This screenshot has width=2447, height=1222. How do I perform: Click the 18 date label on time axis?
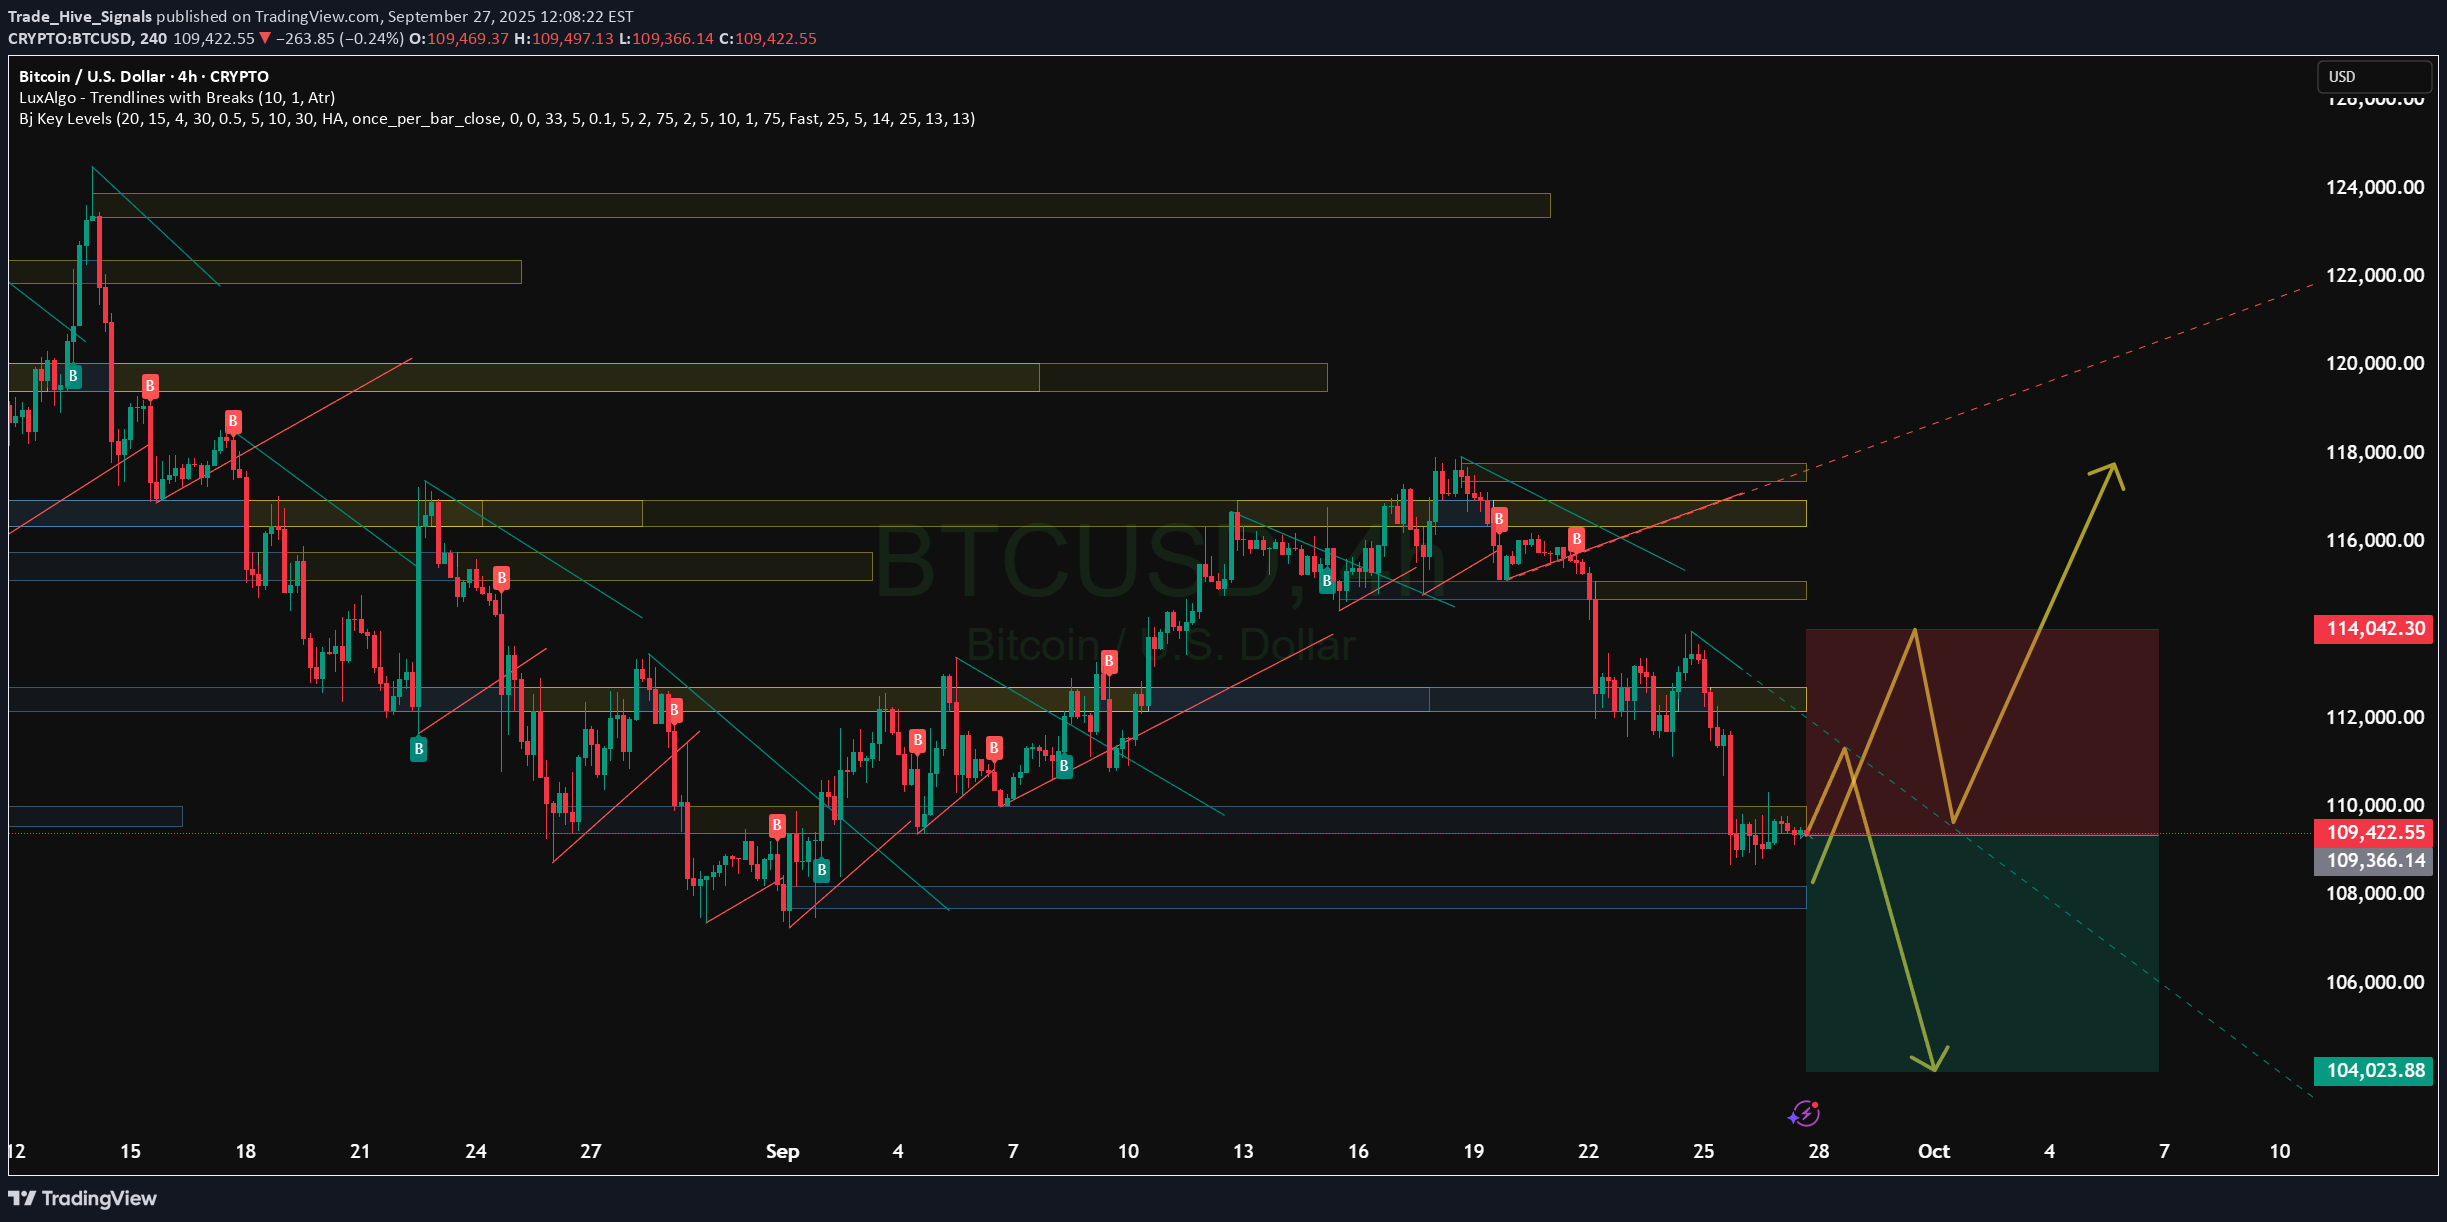[245, 1152]
